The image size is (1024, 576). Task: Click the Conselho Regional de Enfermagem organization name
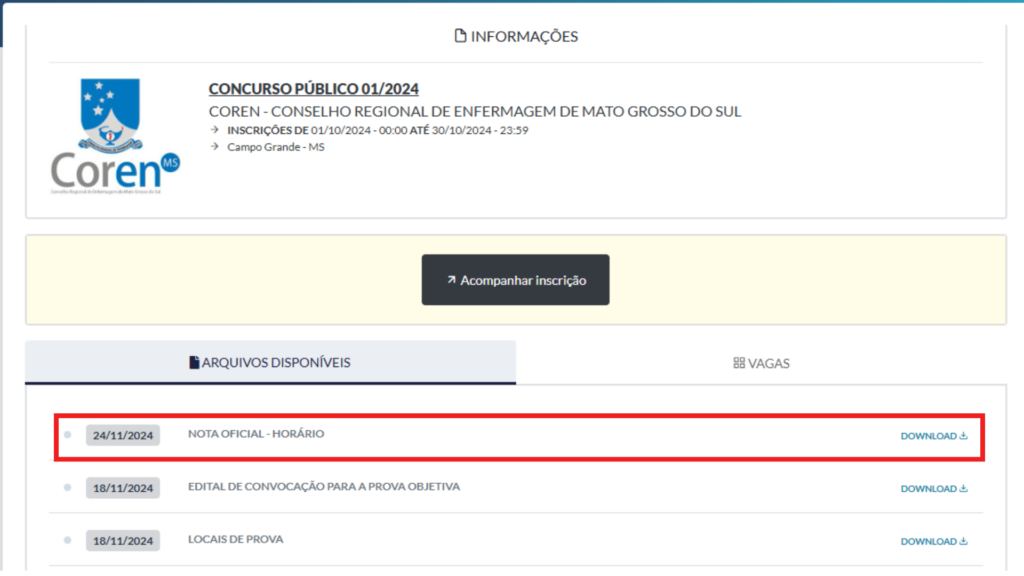pos(475,111)
